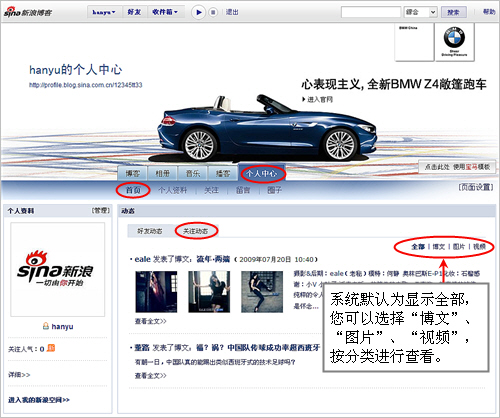Open the 综合 search category dropdown
The height and width of the screenshot is (418, 500).
[420, 12]
